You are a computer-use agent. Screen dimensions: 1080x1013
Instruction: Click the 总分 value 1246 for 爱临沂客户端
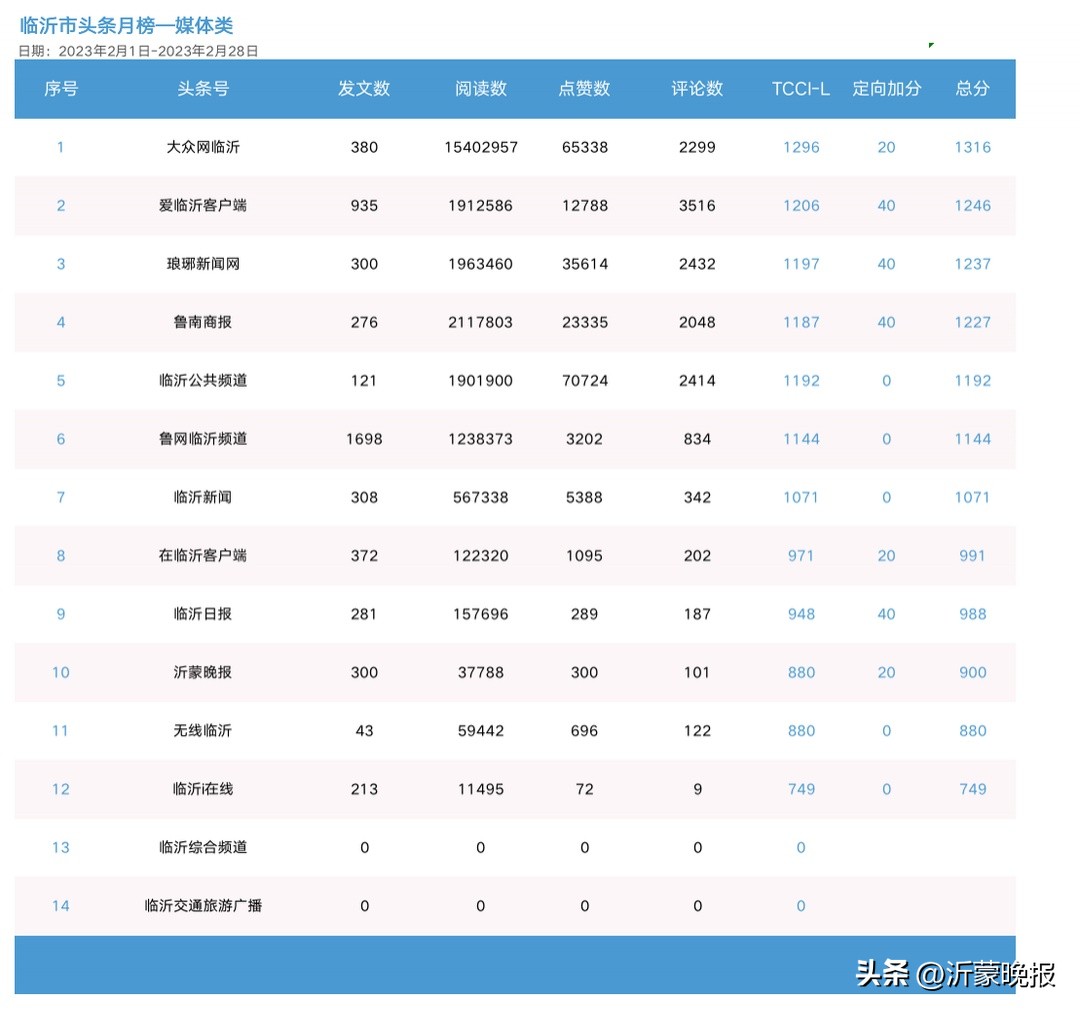click(x=971, y=206)
